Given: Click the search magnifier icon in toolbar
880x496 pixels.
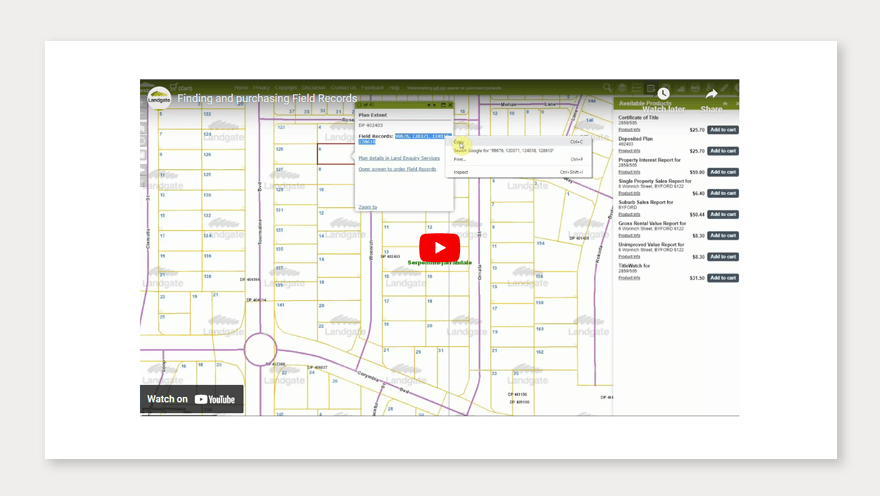Looking at the screenshot, I should (607, 88).
